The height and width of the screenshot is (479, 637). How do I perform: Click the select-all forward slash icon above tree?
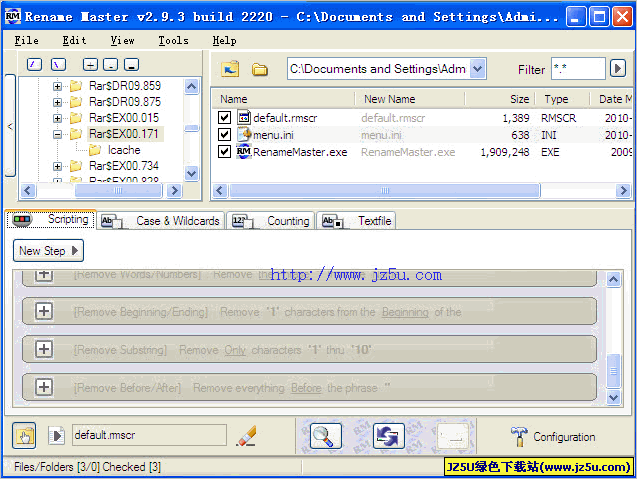click(x=34, y=64)
